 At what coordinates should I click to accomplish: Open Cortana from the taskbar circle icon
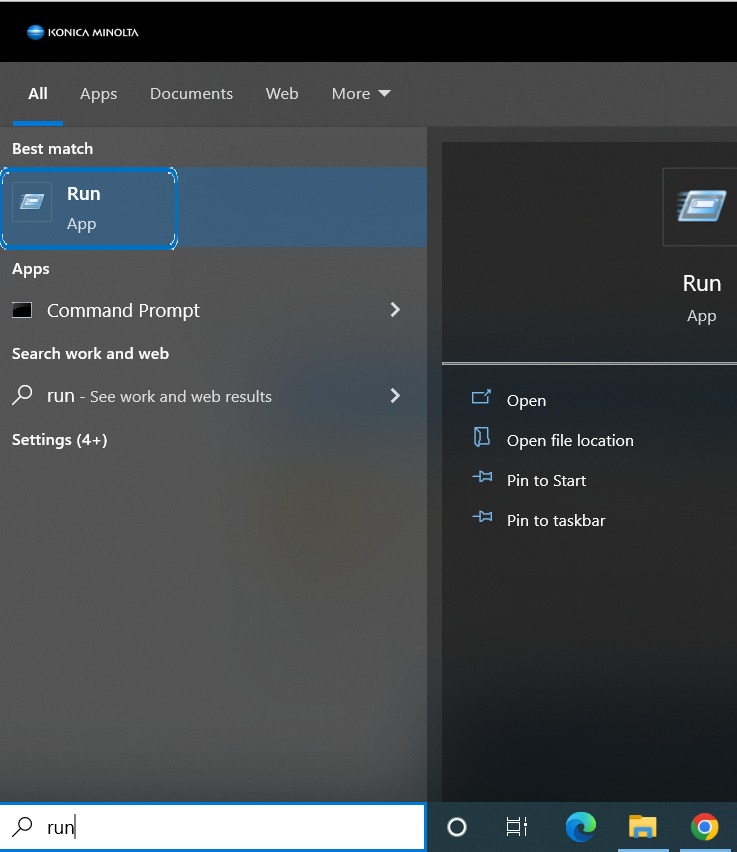tap(457, 827)
